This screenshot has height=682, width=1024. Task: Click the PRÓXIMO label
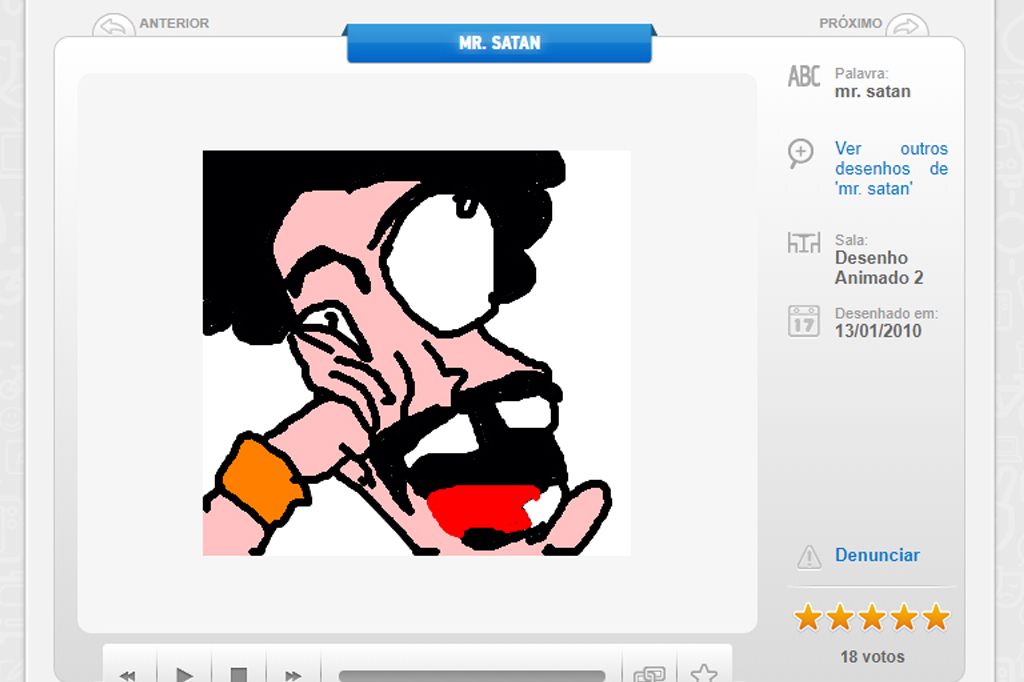point(850,24)
